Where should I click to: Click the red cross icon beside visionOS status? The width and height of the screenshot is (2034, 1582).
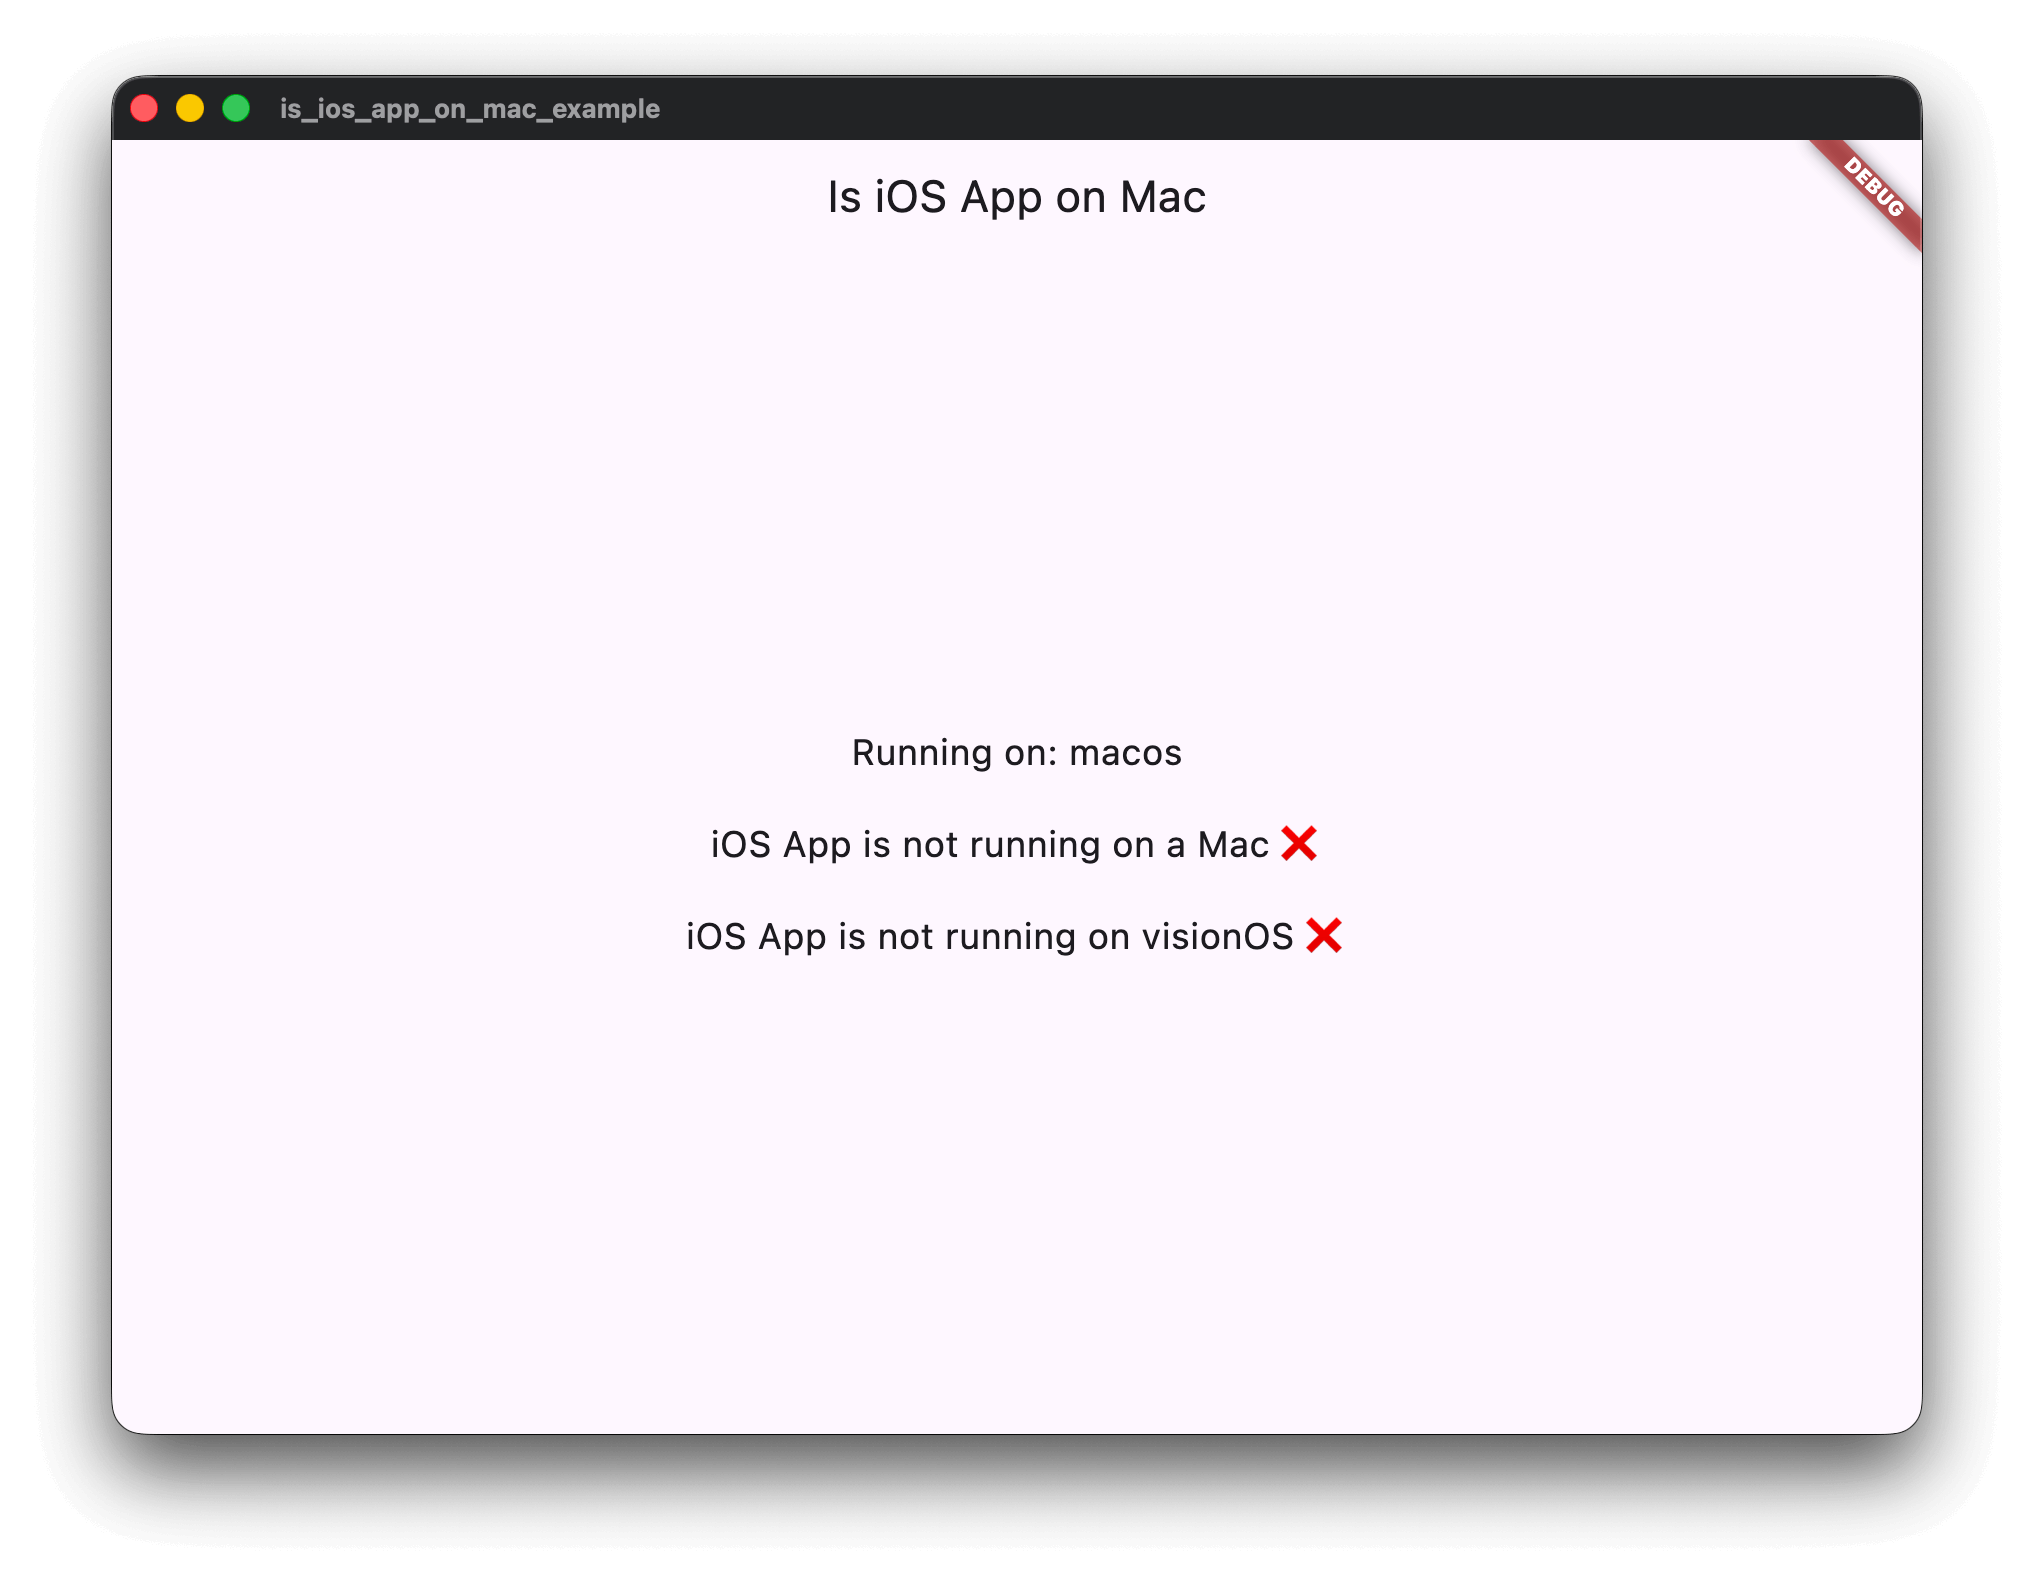coord(1325,936)
